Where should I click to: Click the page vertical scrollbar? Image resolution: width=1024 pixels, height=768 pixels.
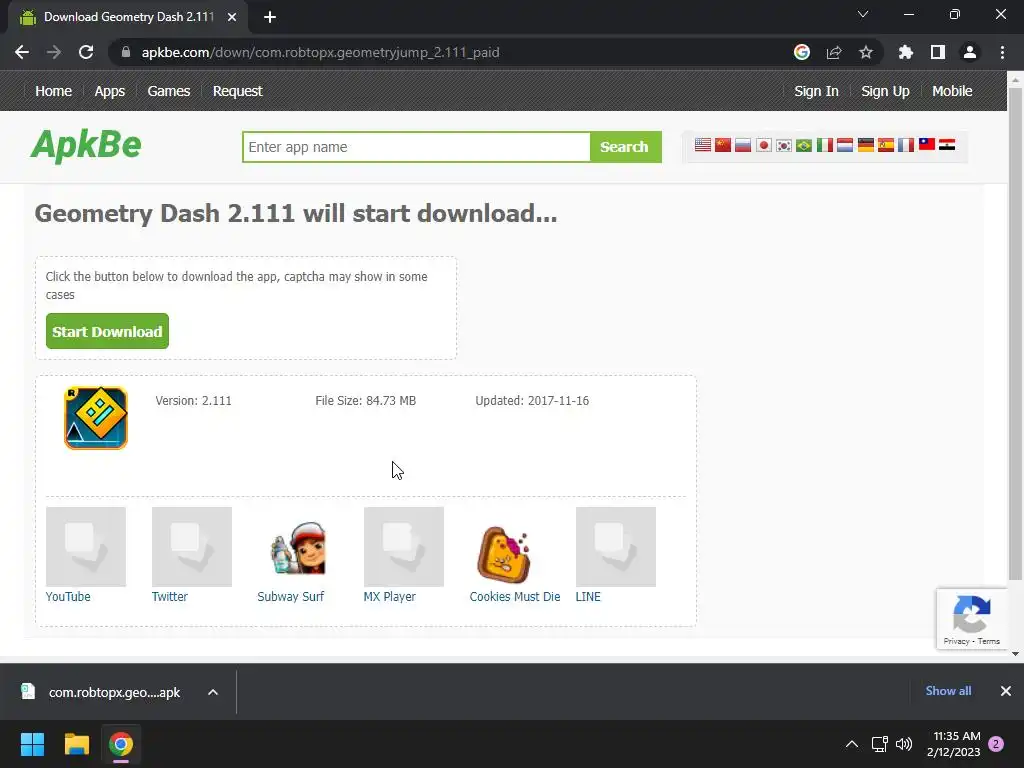(x=1015, y=333)
